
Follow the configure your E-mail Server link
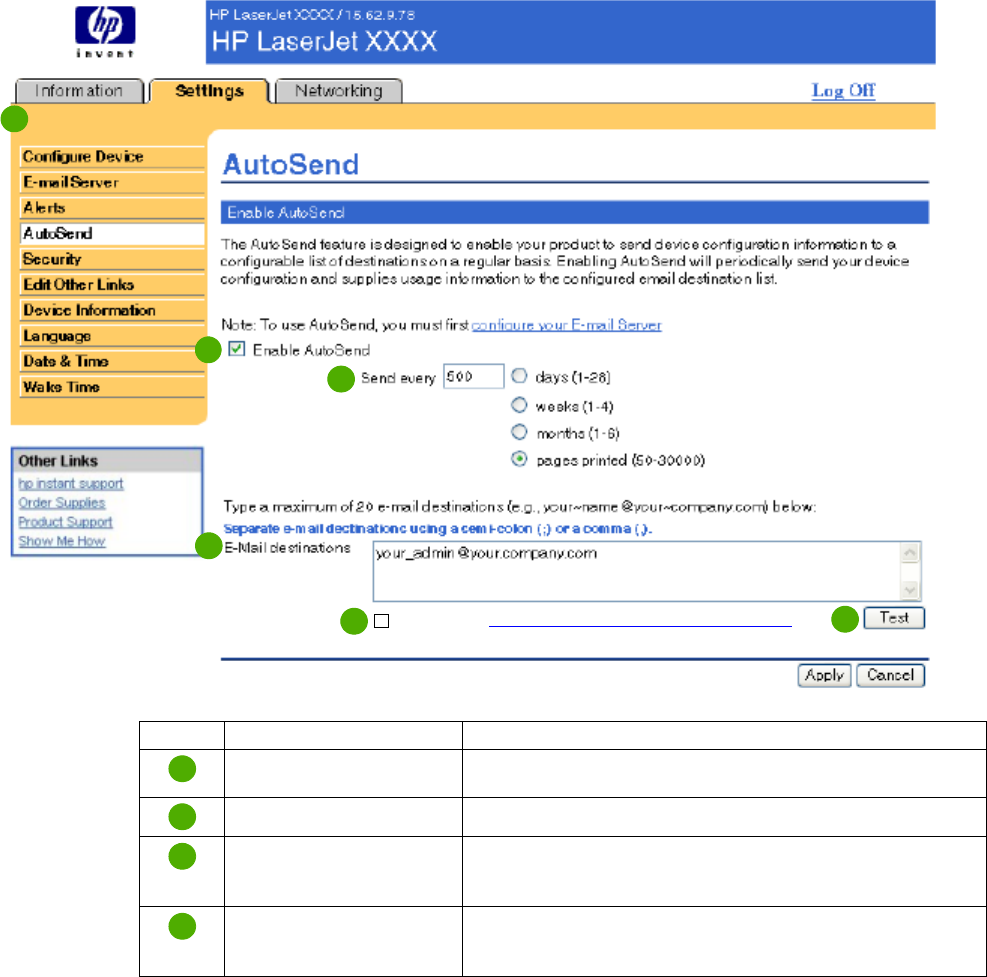566,325
